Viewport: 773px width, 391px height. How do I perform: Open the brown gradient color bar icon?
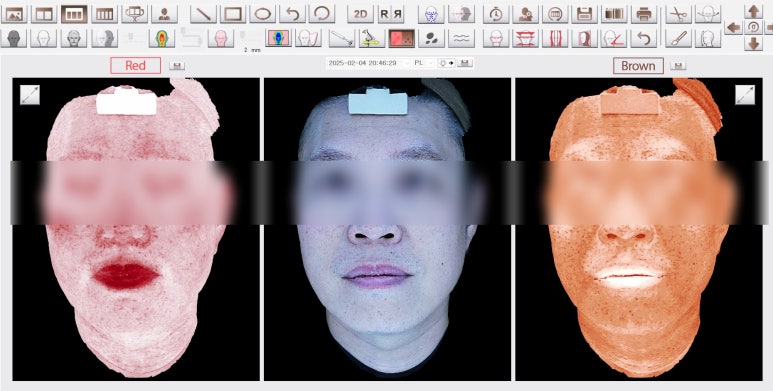(x=614, y=14)
